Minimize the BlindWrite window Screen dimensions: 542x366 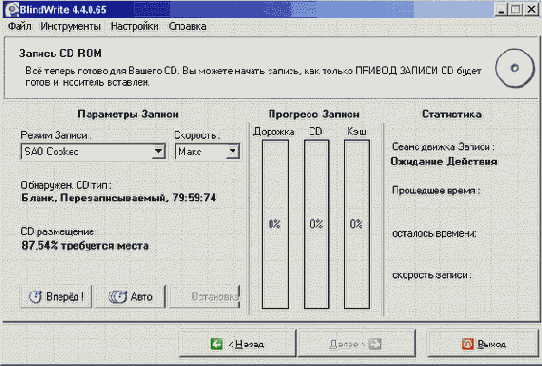coord(501,9)
